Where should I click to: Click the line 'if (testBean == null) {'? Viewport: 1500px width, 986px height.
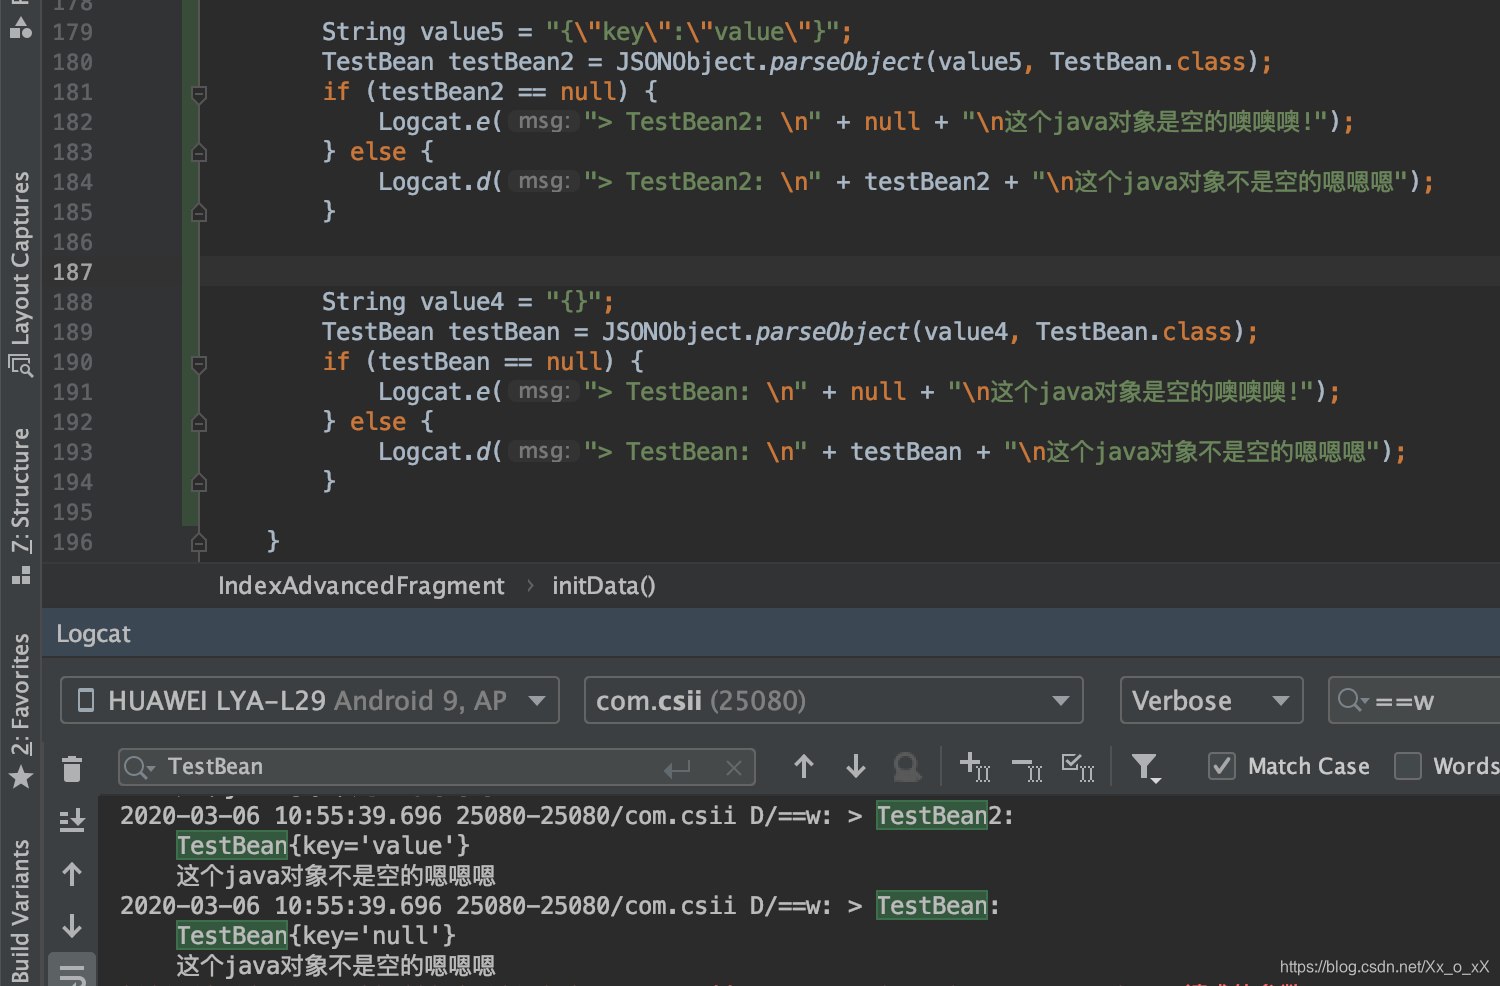(x=483, y=362)
